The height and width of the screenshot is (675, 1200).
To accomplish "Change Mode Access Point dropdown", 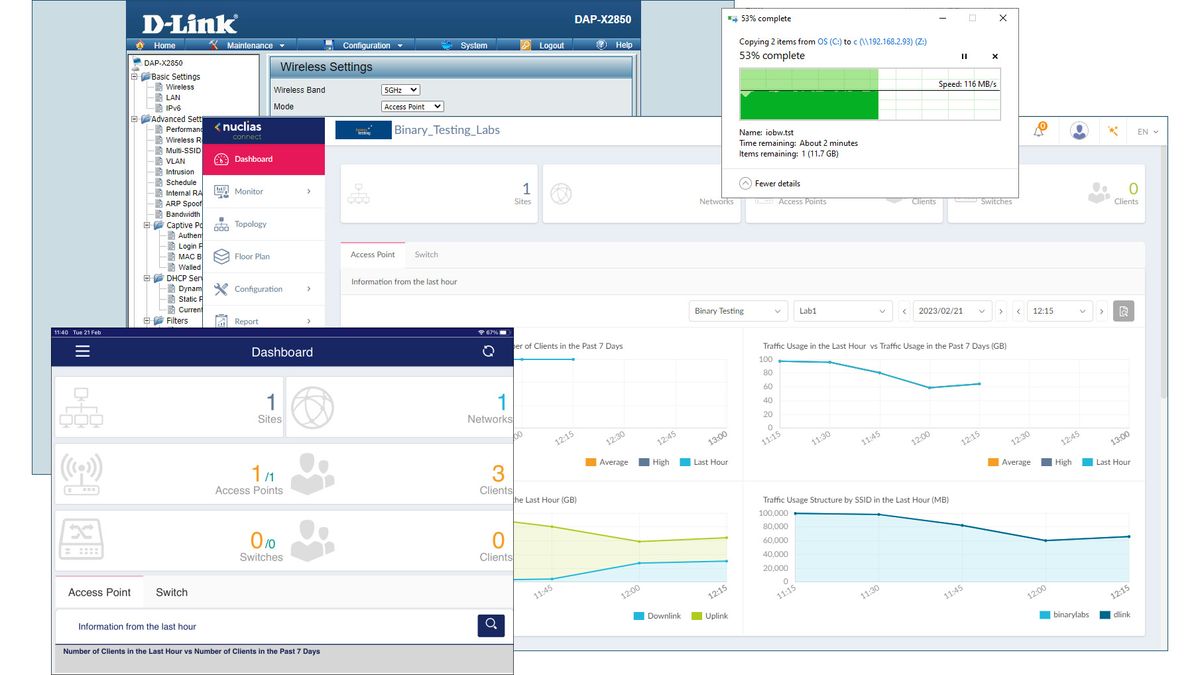I will (x=412, y=106).
